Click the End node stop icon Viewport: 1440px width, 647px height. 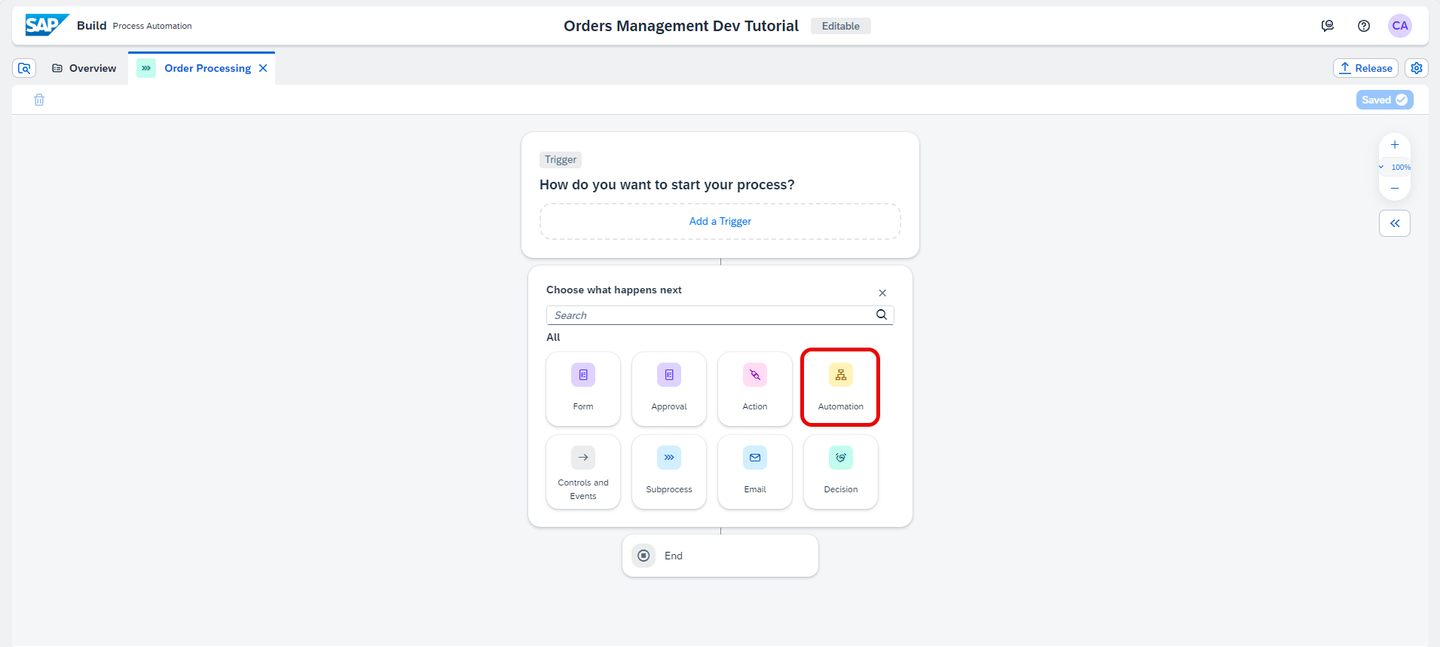[x=644, y=555]
